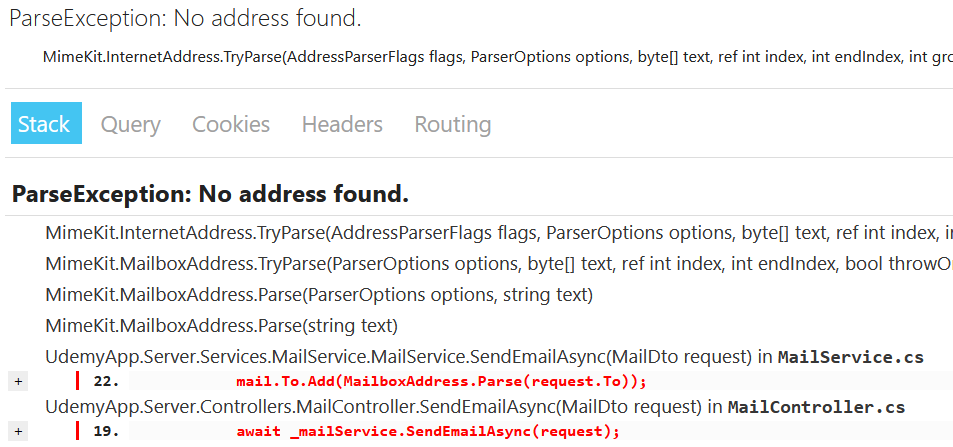The image size is (953, 447).
Task: Click the bold ParseException stack heading
Action: pyautogui.click(x=210, y=194)
